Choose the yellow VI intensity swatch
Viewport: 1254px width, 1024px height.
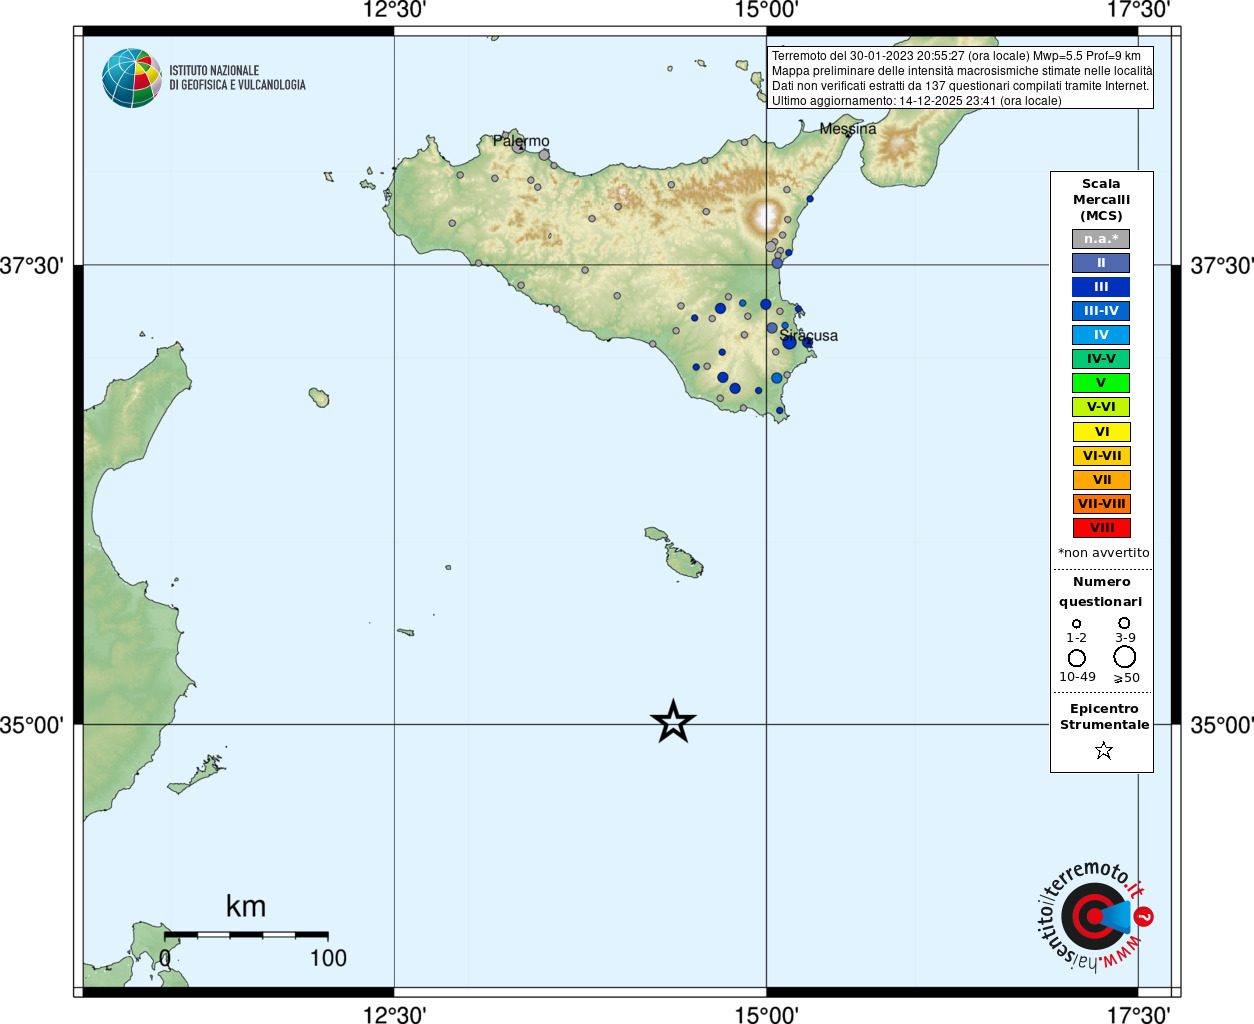(x=1101, y=432)
